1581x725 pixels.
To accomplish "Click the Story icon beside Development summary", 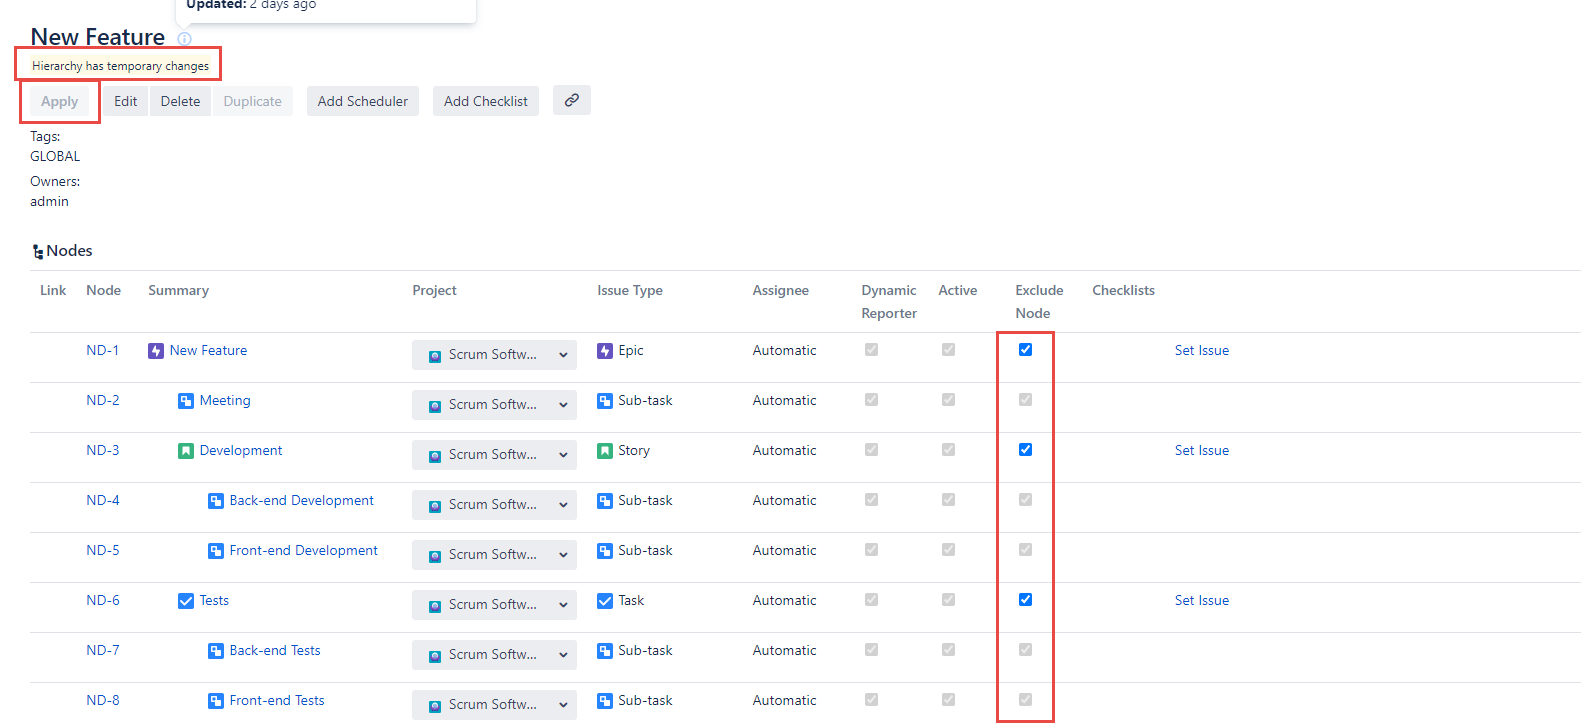I will [186, 451].
